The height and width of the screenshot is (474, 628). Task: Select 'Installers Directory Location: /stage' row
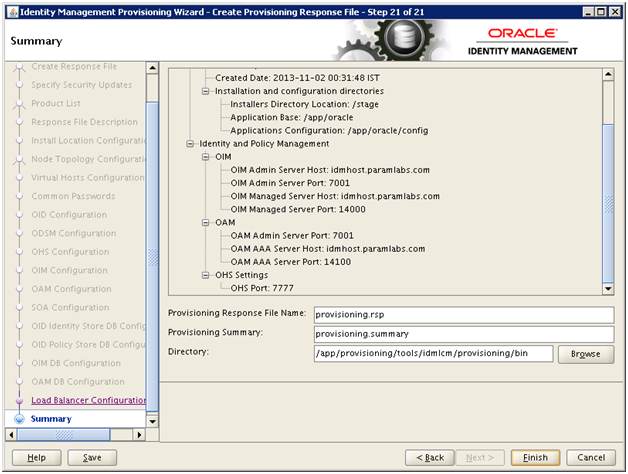click(304, 104)
